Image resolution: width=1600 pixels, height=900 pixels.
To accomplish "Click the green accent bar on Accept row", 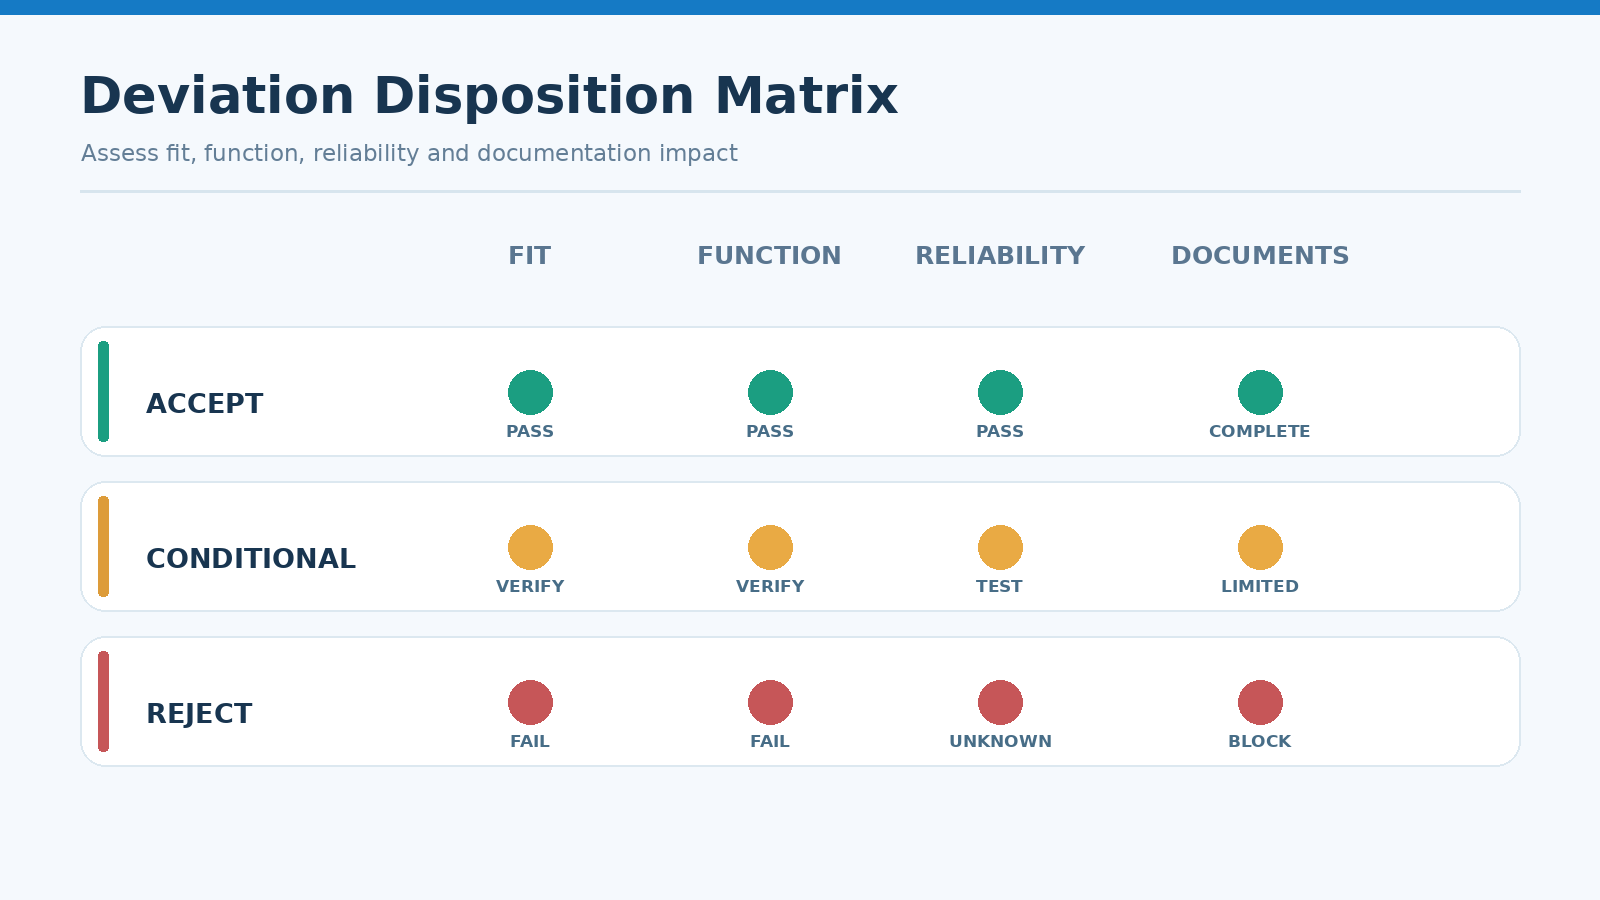I will coord(103,391).
